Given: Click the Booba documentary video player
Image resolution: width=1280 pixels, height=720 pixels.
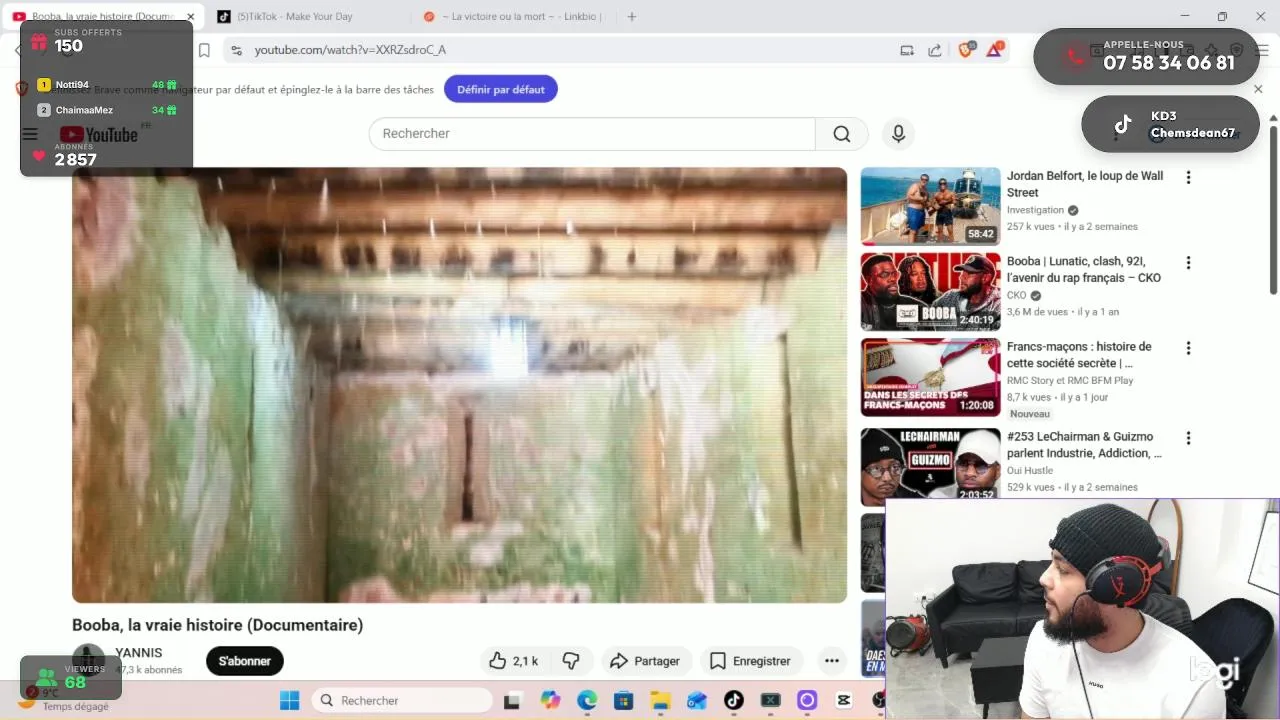Looking at the screenshot, I should coord(459,385).
